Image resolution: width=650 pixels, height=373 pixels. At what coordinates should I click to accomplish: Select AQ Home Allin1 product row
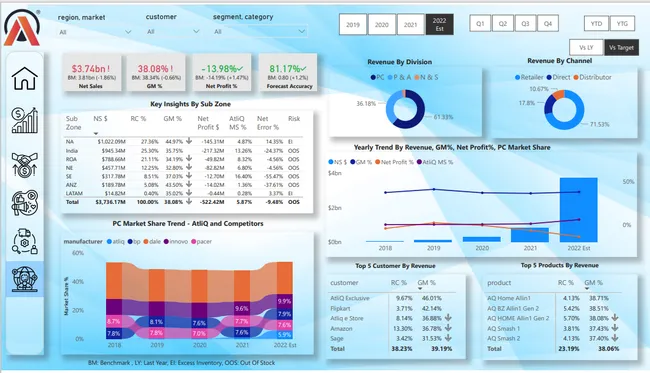pos(554,298)
